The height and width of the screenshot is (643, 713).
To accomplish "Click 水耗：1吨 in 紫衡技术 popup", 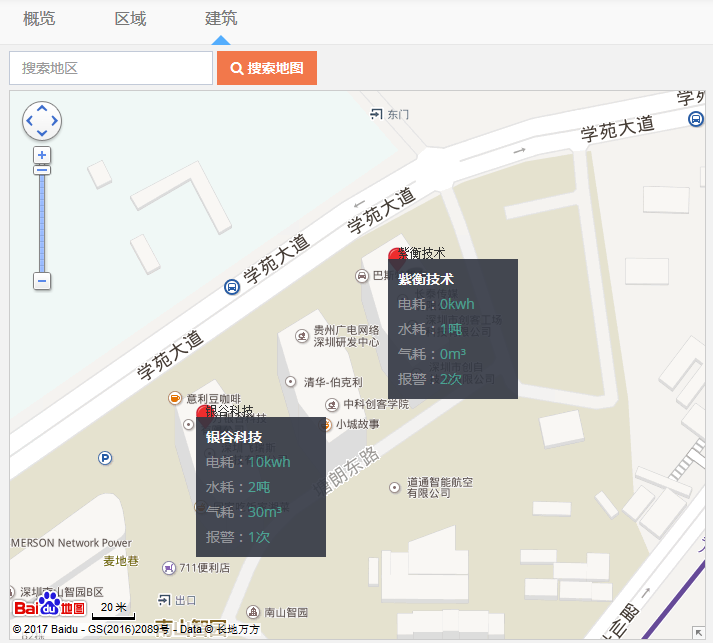I will [430, 329].
